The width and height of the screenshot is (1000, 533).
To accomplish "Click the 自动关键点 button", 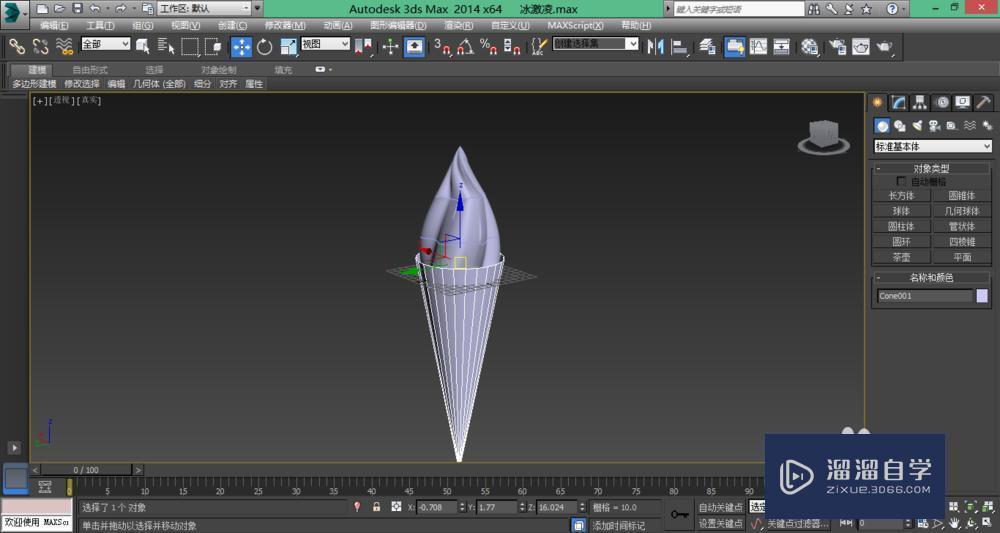I will tap(721, 507).
